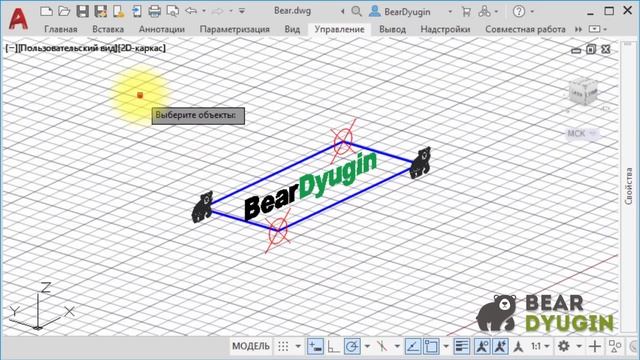
Task: Open Customize Quick Access Toolbar dropdown
Action: [x=242, y=11]
